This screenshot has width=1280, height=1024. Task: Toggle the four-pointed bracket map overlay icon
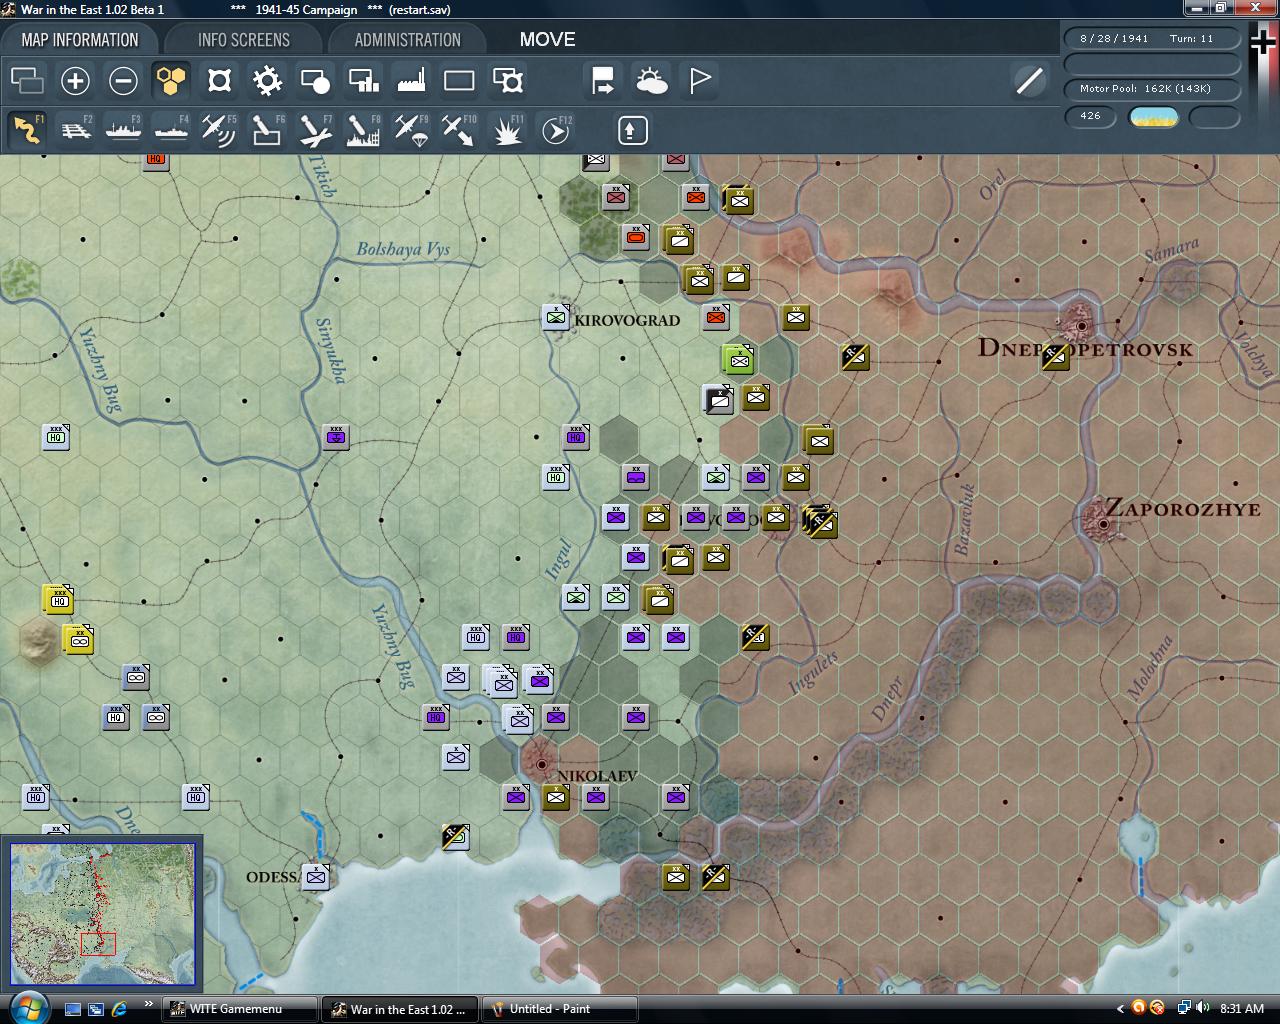coord(219,80)
